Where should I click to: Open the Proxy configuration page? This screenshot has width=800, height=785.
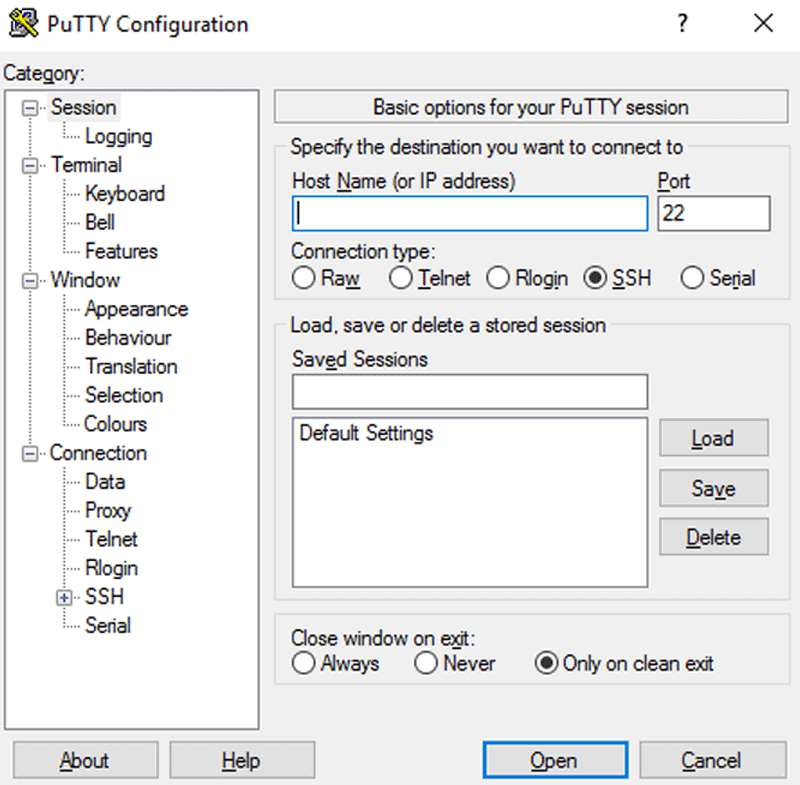click(108, 510)
